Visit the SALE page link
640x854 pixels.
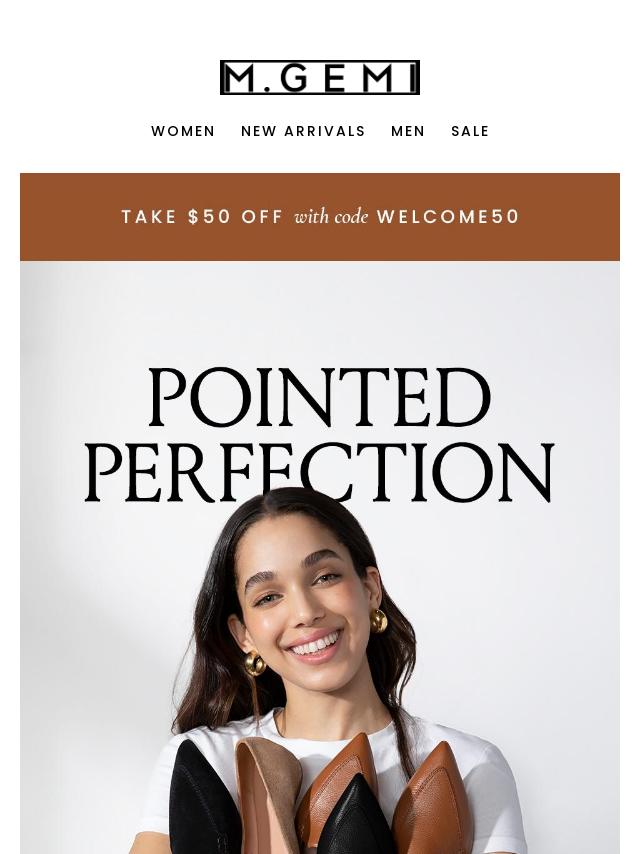[470, 131]
